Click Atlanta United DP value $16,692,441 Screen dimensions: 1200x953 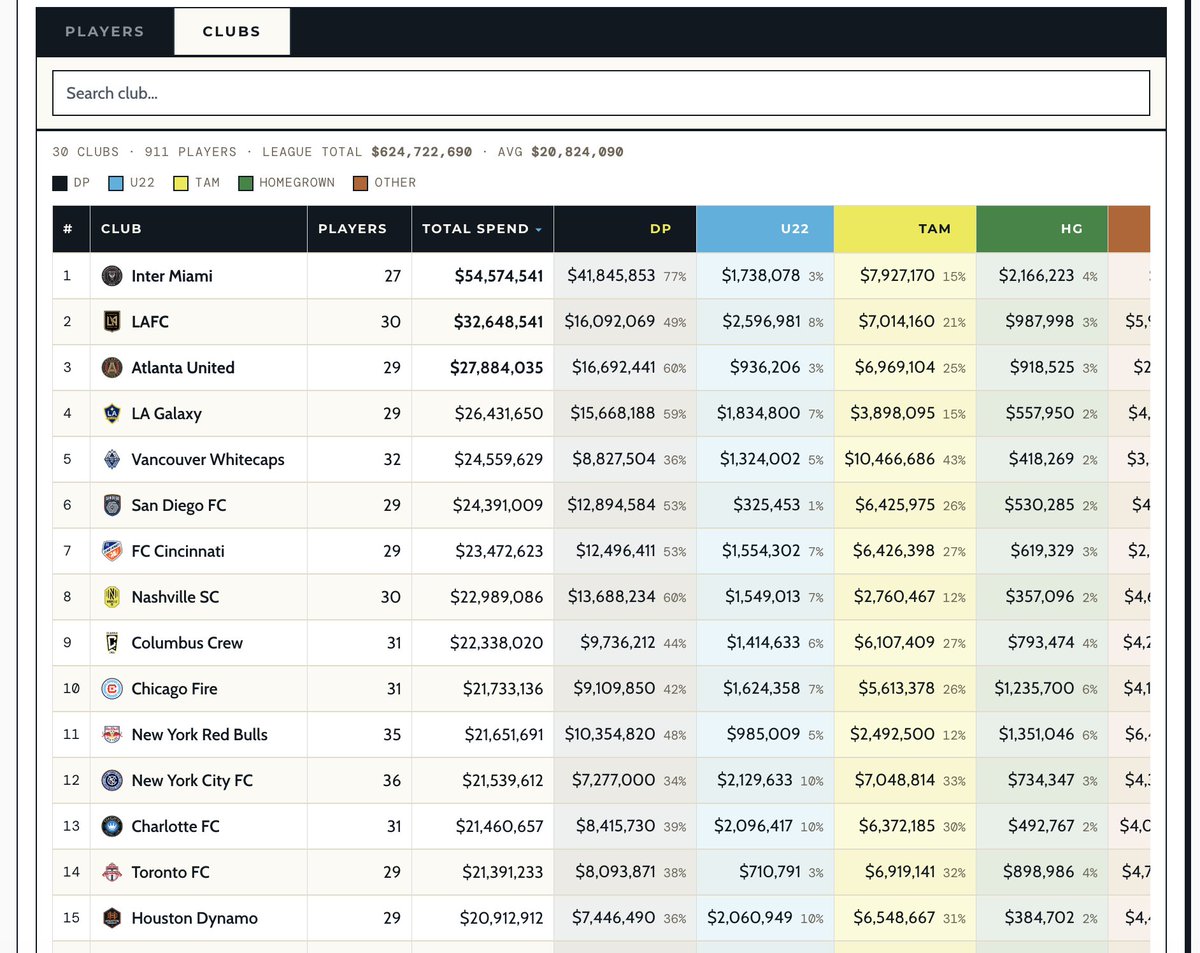[x=614, y=368]
